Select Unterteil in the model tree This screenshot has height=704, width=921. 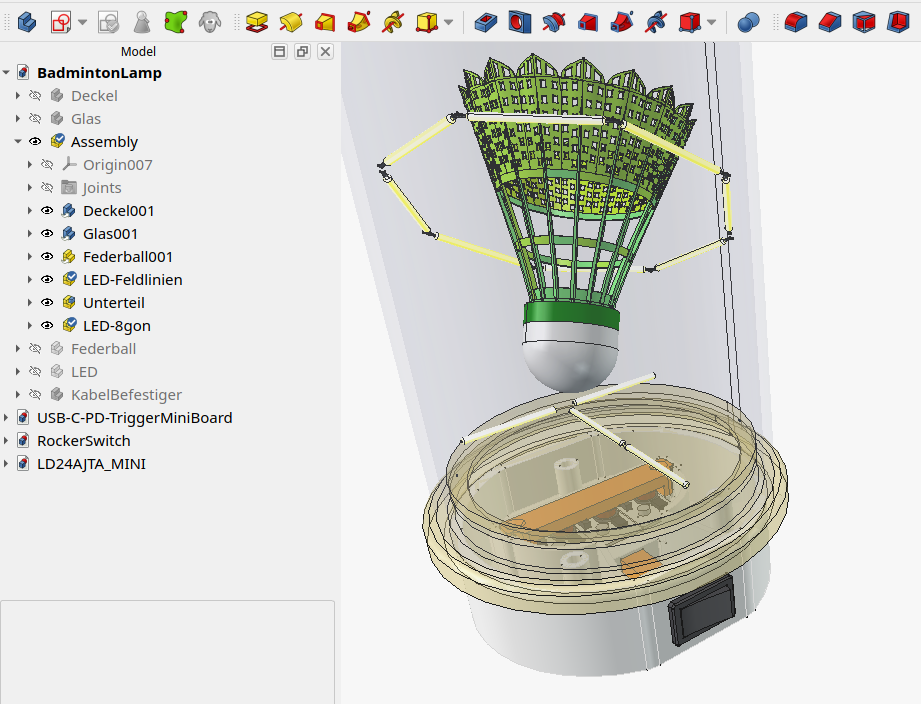point(114,303)
